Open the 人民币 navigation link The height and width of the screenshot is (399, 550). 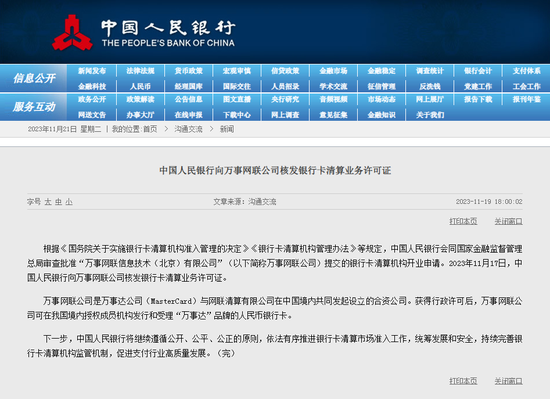click(140, 86)
